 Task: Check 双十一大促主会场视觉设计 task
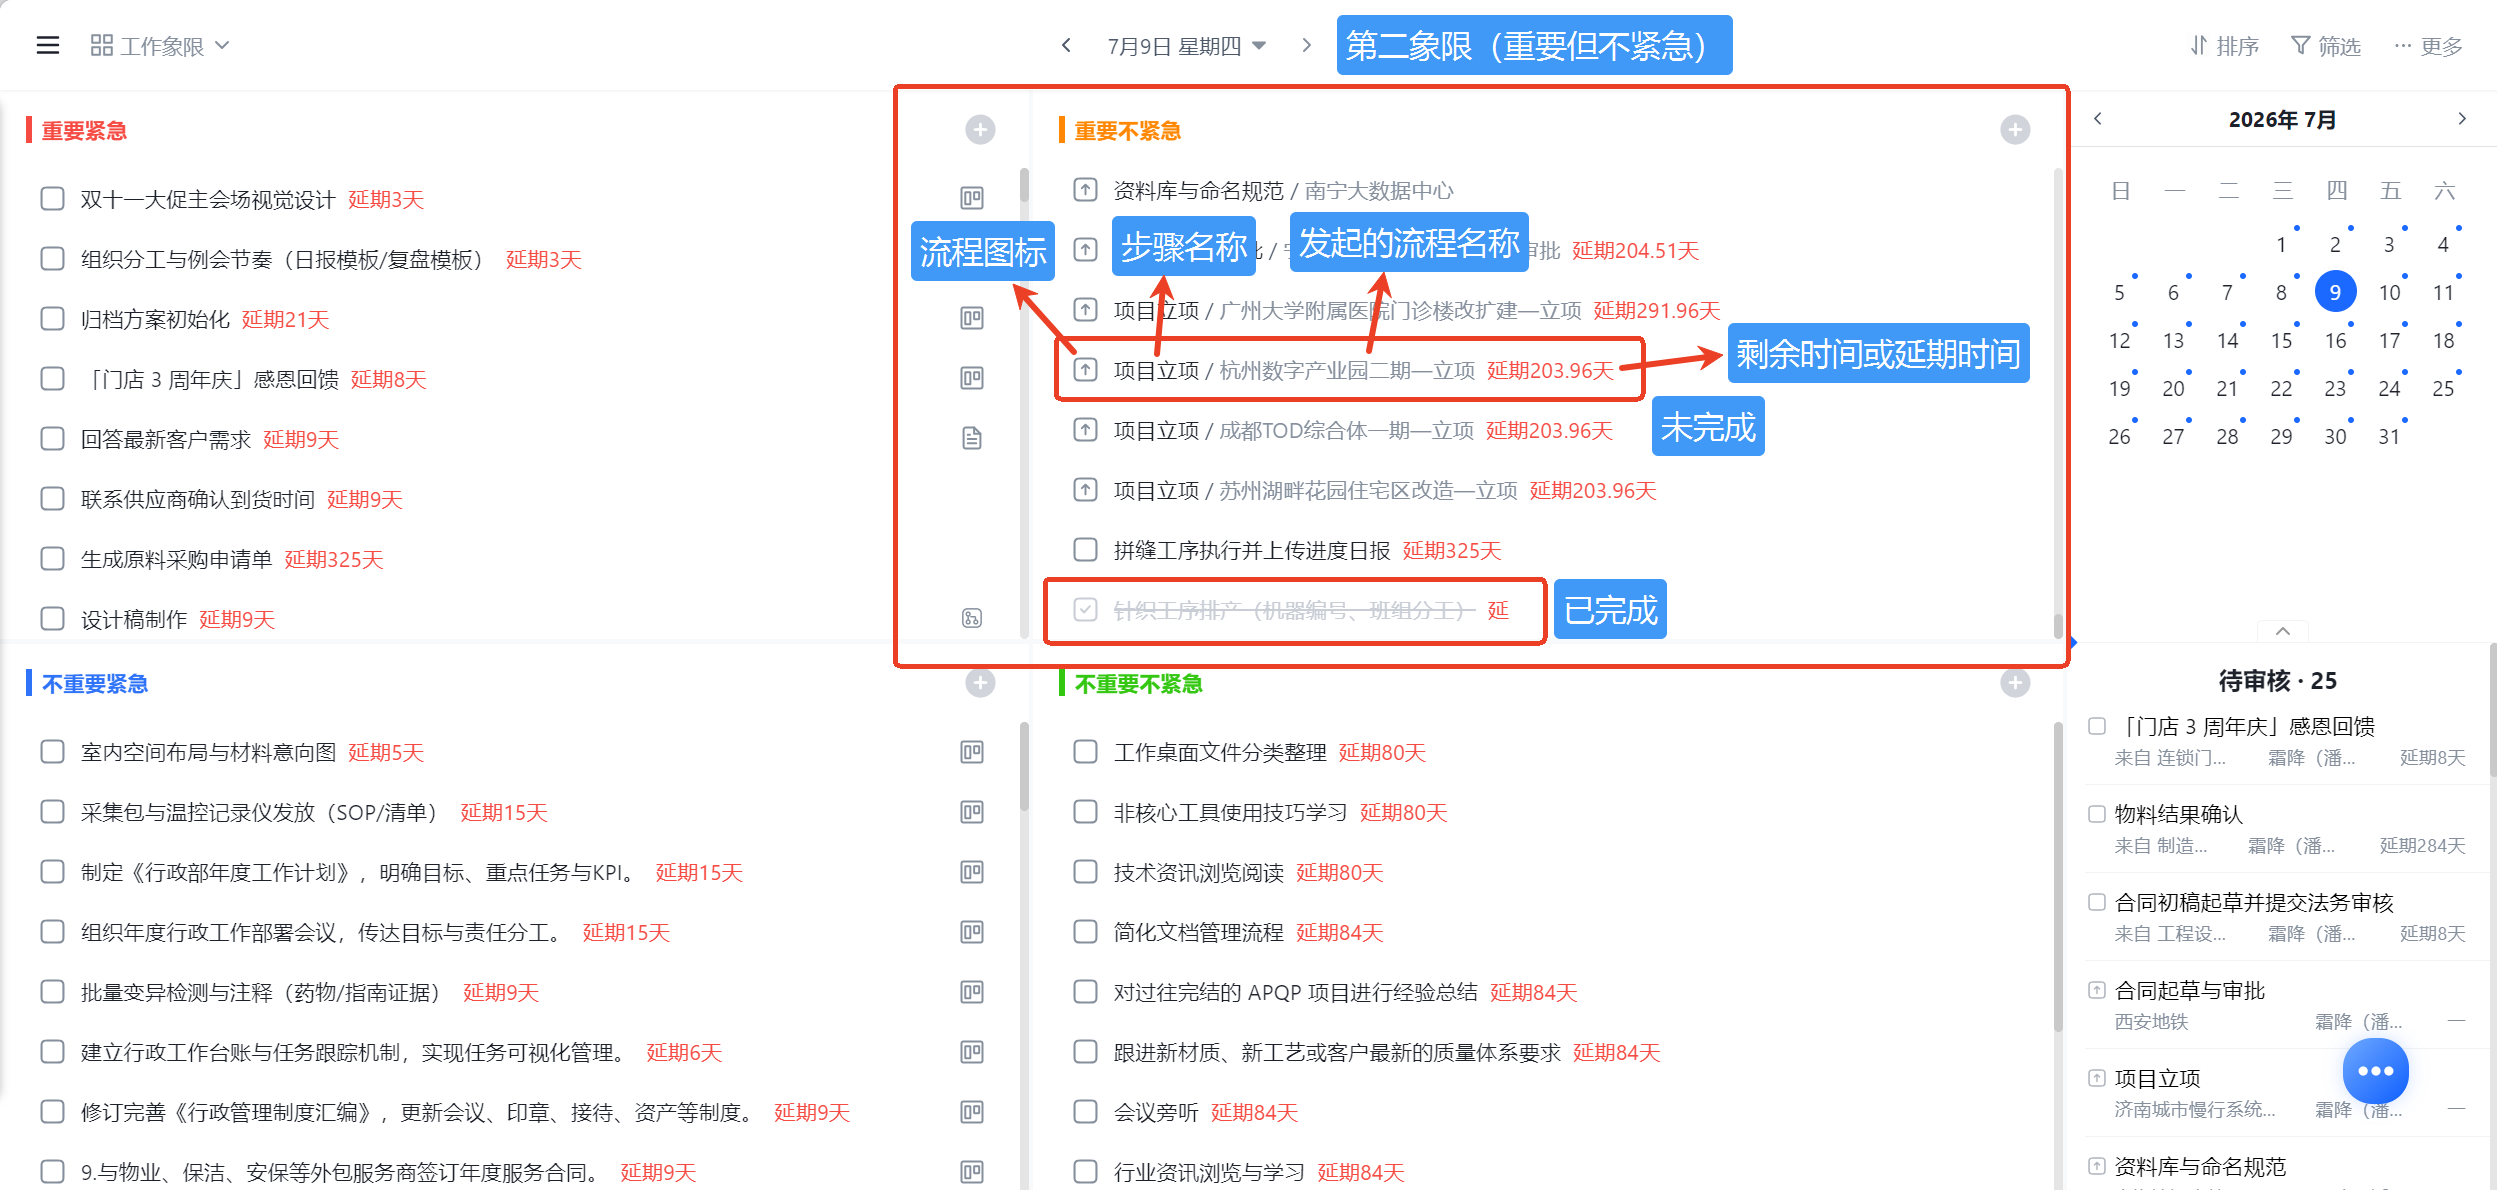click(x=52, y=199)
